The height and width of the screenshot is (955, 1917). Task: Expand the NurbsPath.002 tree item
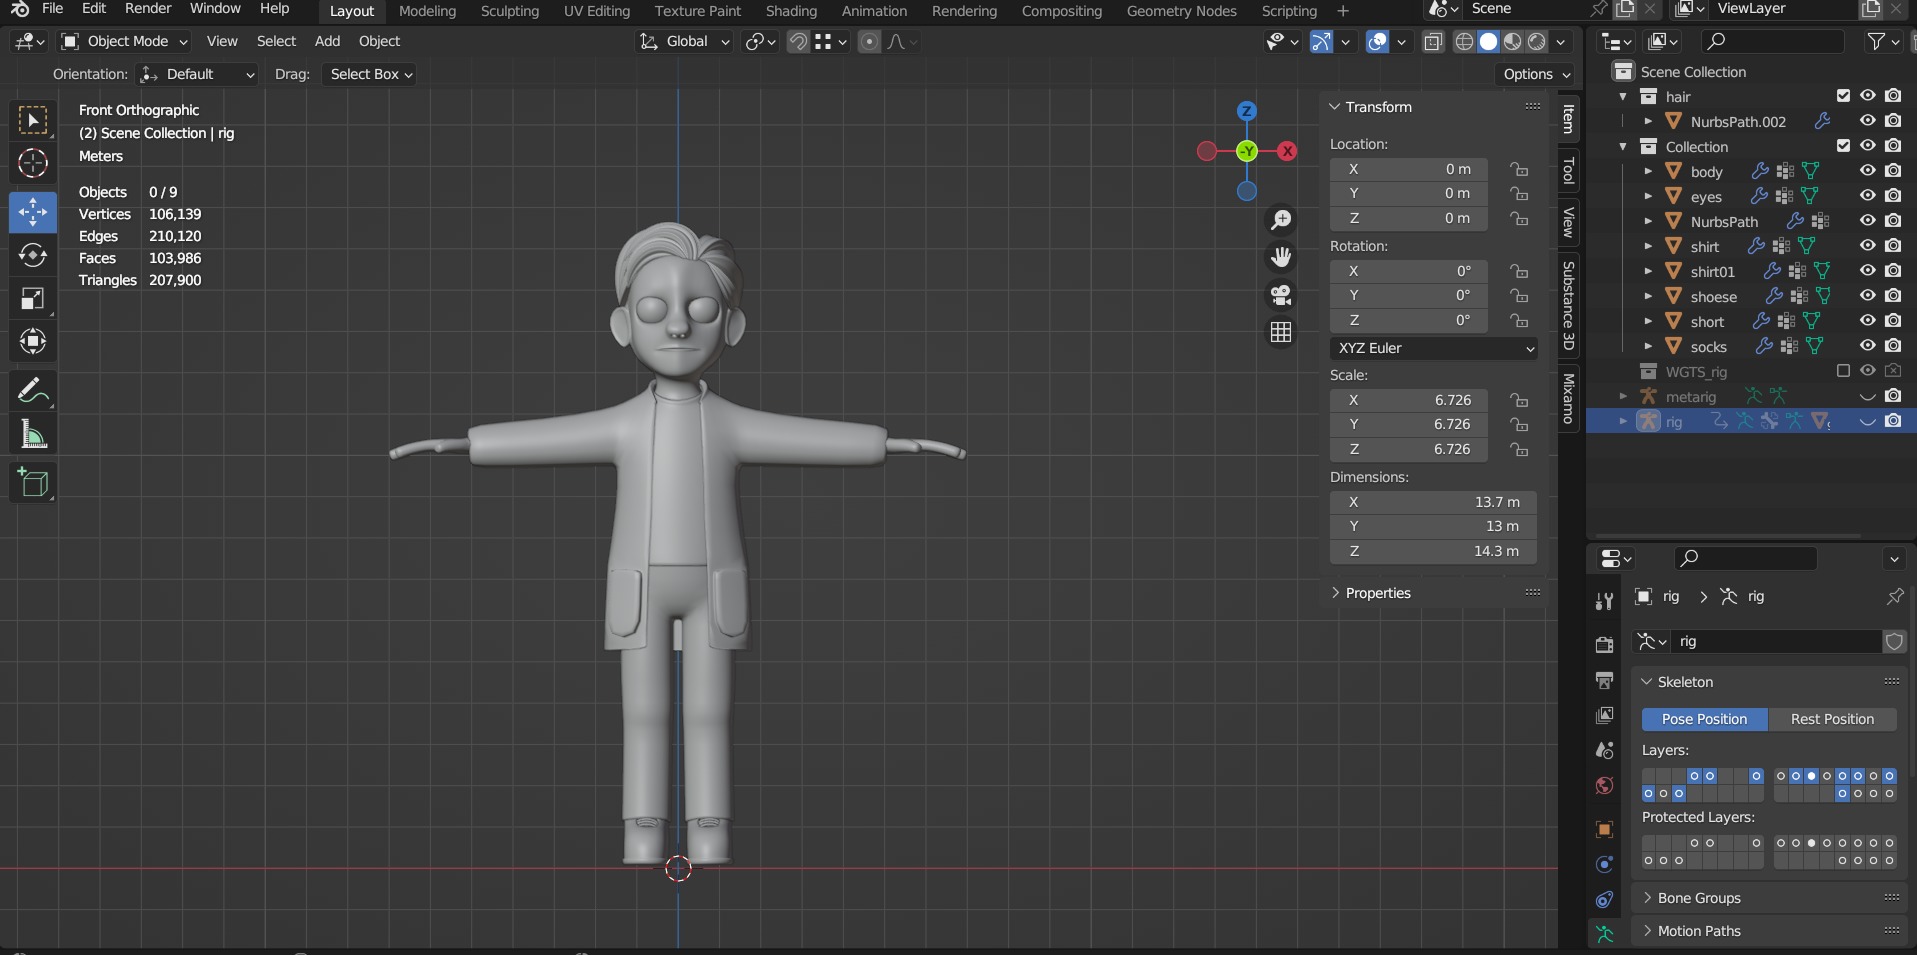tap(1648, 121)
